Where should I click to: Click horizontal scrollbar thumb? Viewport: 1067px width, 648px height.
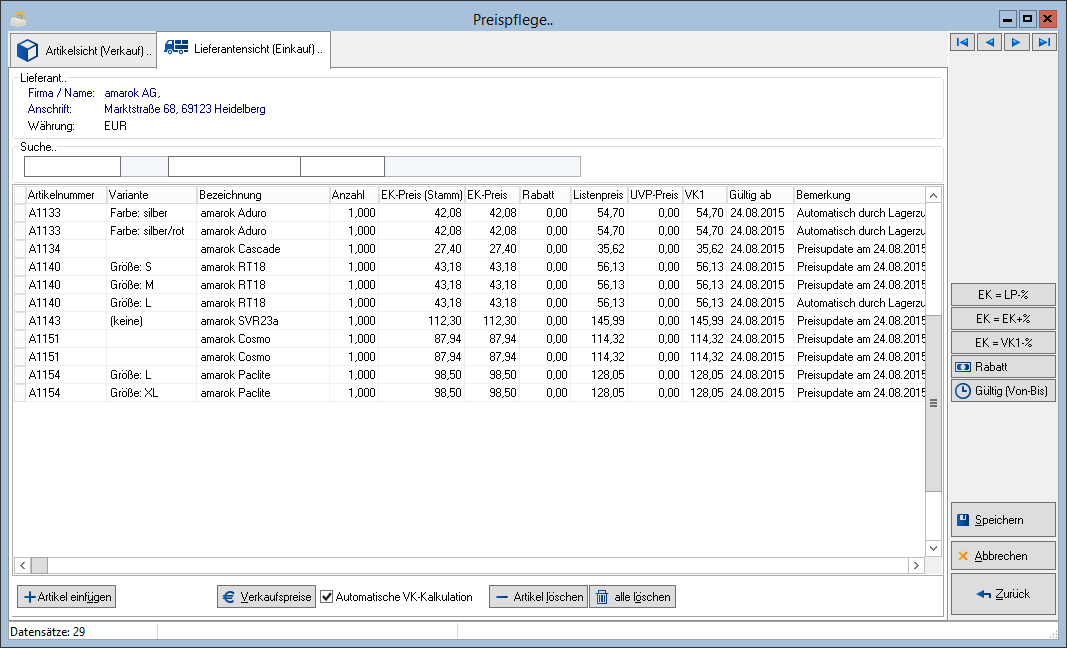[x=39, y=565]
